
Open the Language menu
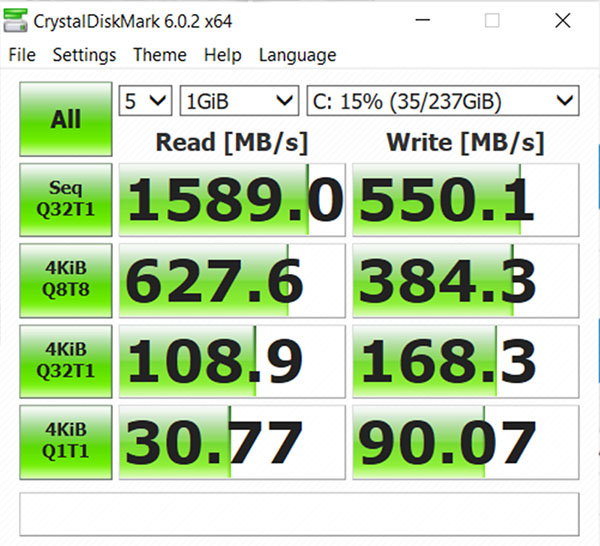point(297,55)
